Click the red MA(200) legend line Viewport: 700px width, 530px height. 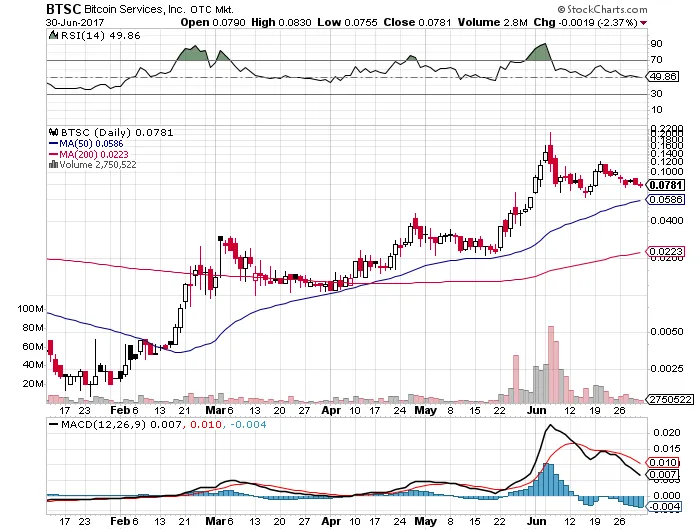click(53, 154)
